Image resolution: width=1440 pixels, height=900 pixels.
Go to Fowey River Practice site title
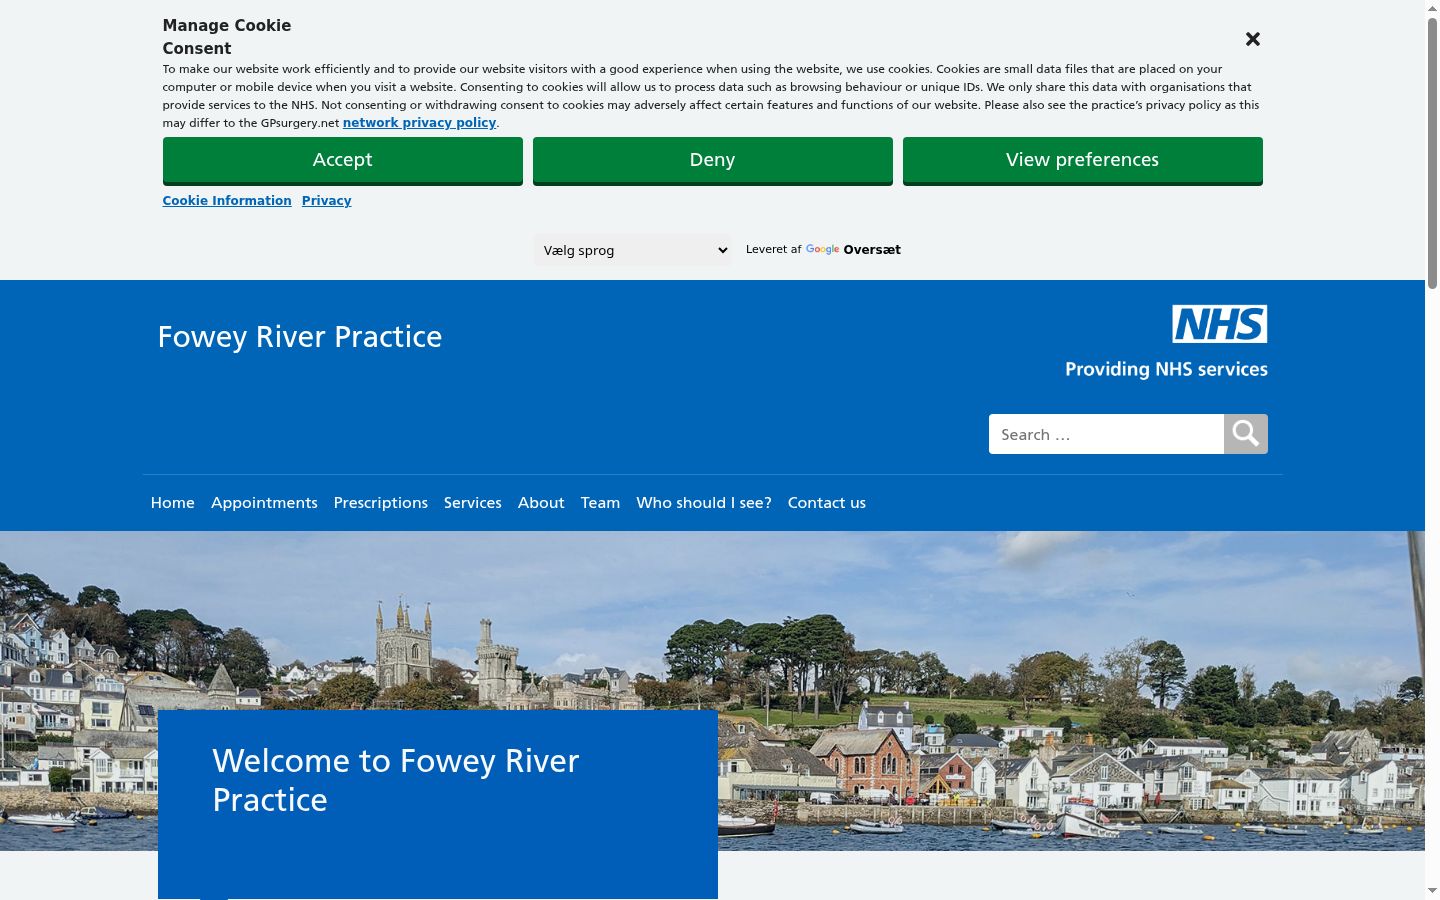(x=300, y=337)
